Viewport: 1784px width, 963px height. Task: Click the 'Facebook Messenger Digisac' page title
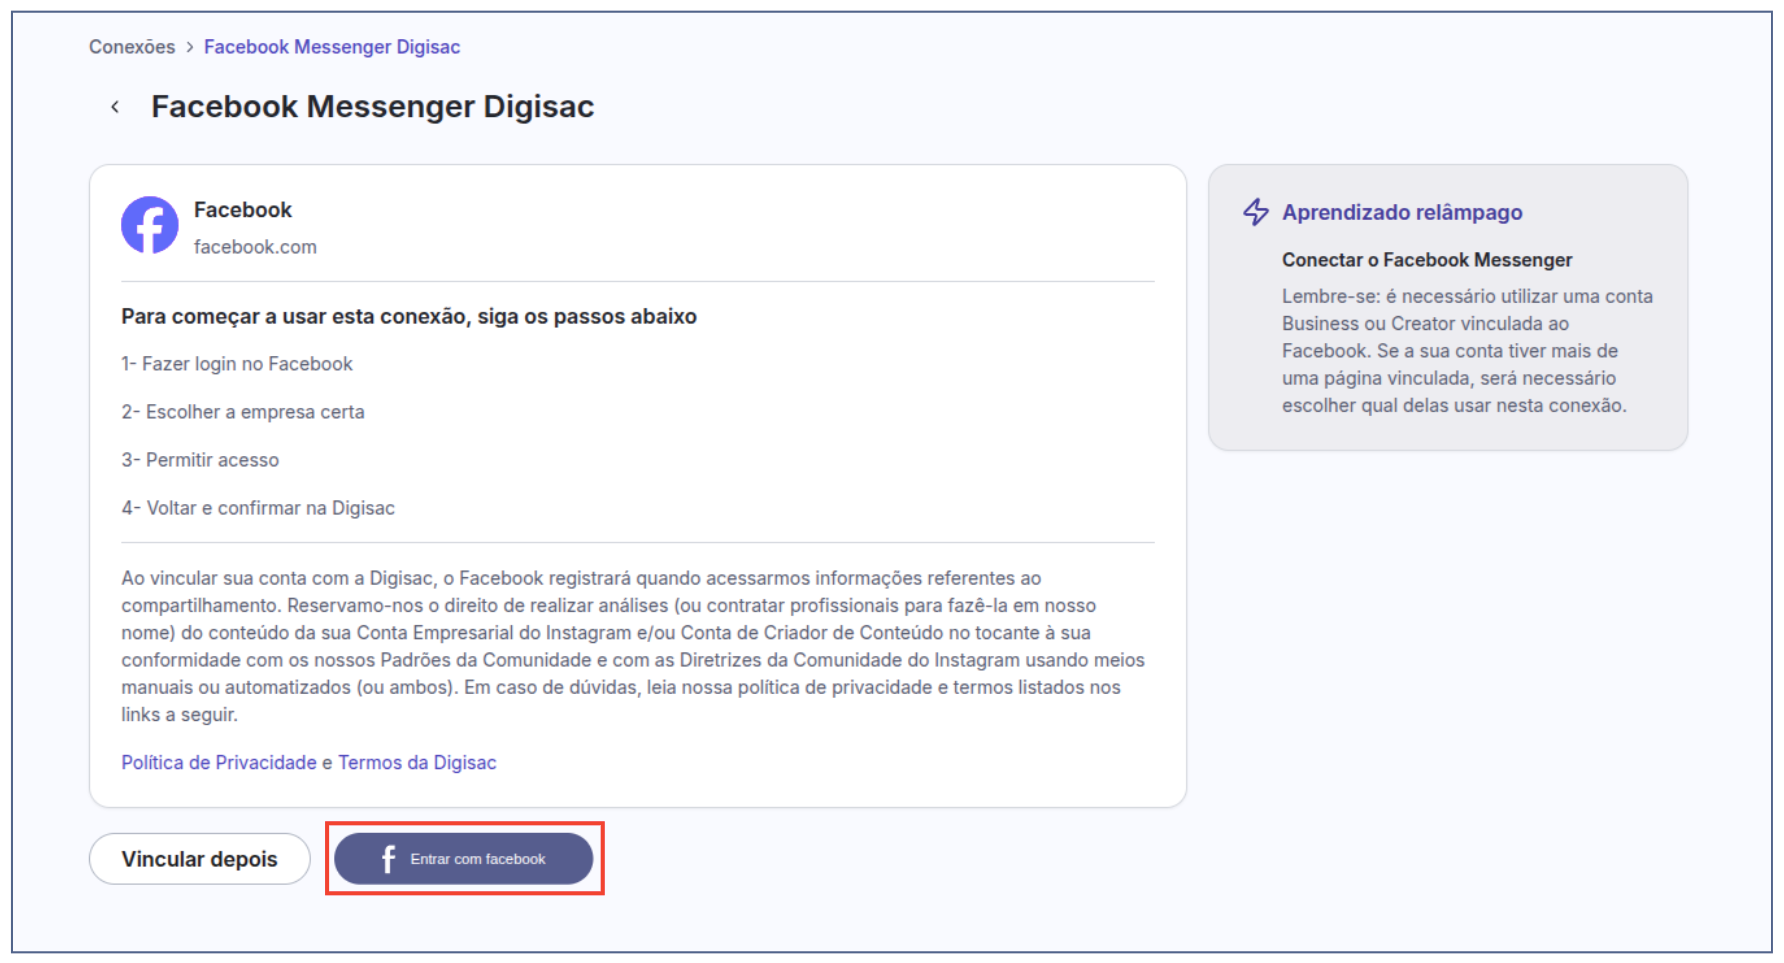372,107
